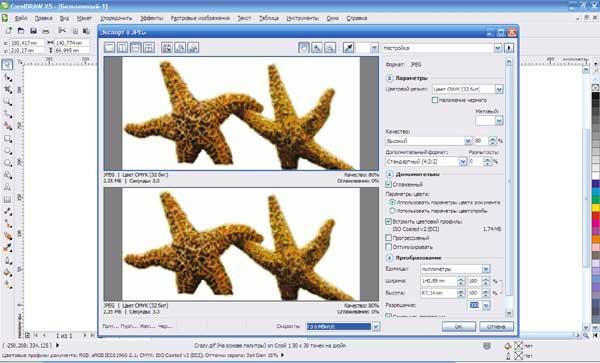The image size is (600, 363).
Task: Open the Настройка preset dropdown
Action: 497,48
